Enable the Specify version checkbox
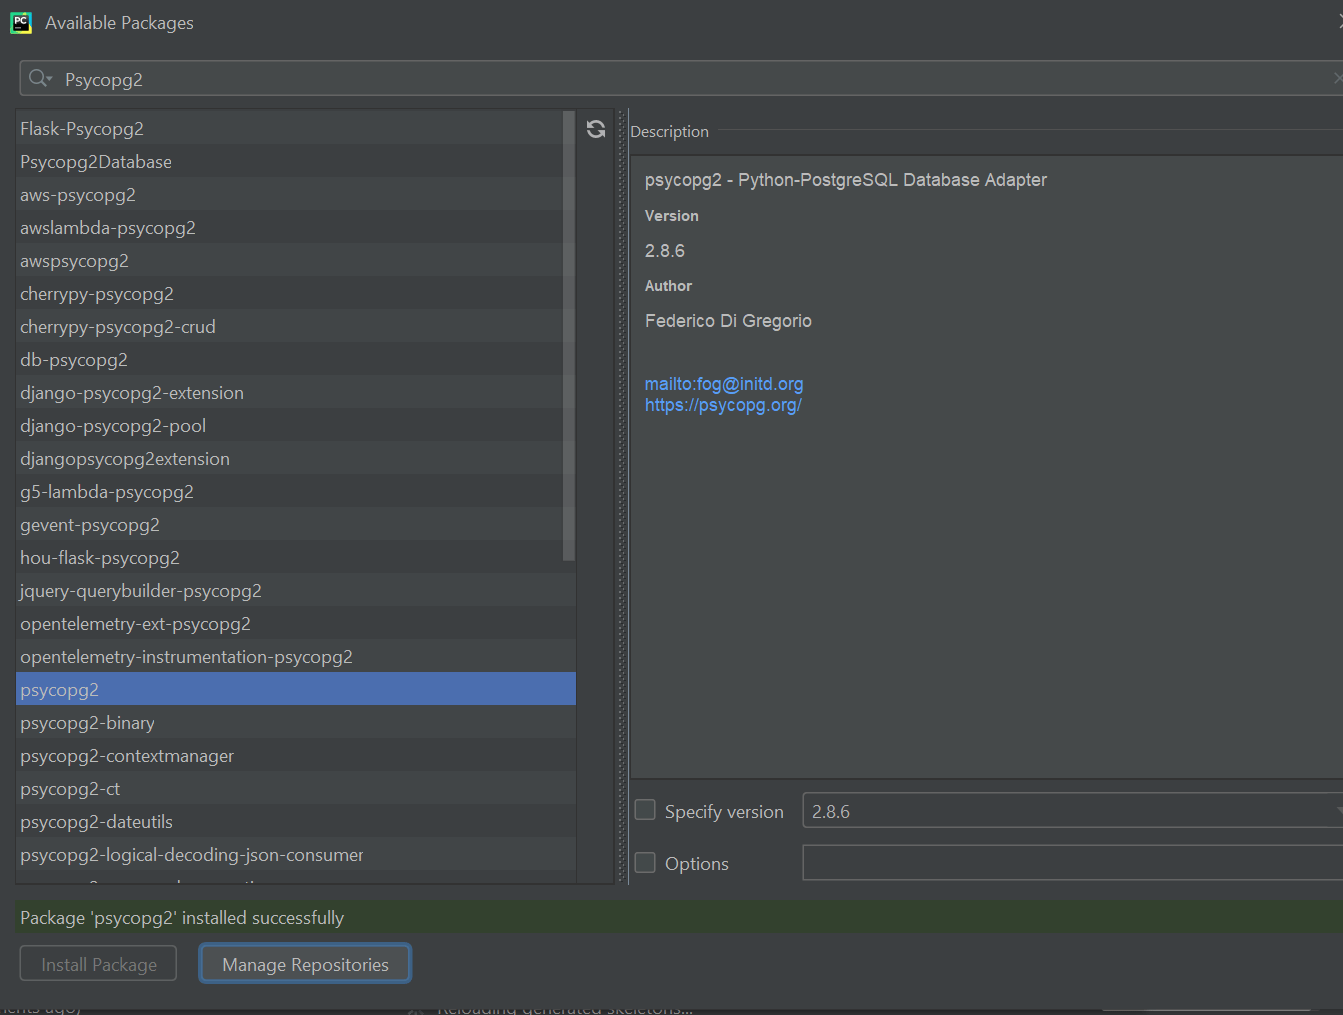 tap(646, 810)
